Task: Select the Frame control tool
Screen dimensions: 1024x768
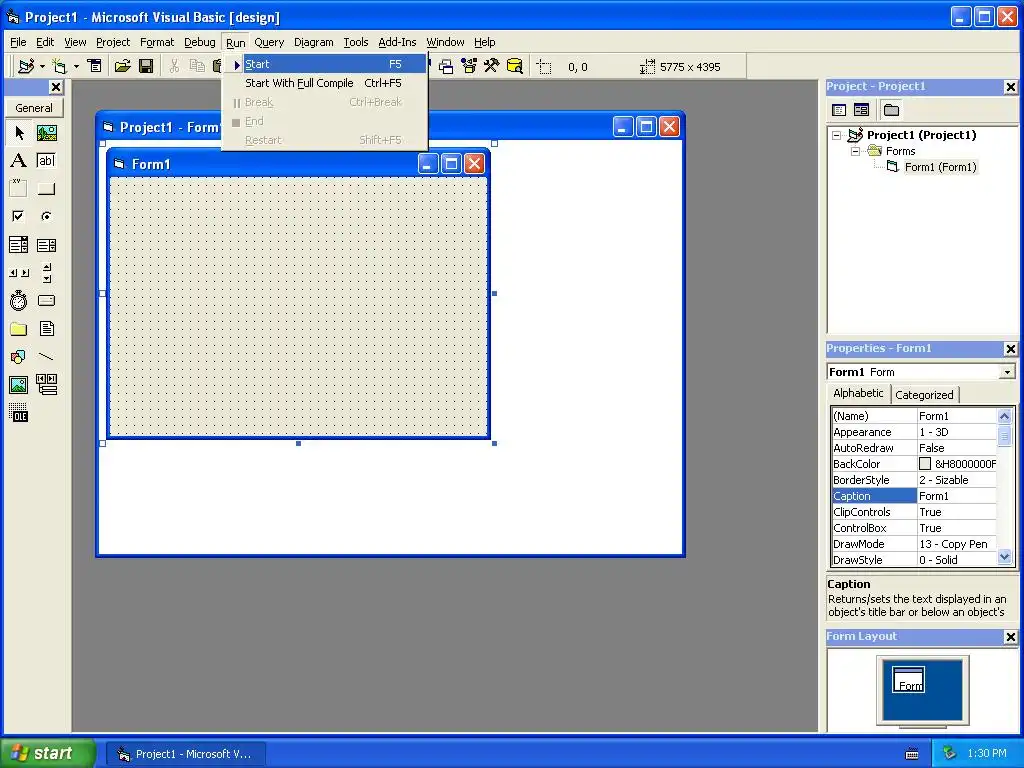Action: [18, 189]
